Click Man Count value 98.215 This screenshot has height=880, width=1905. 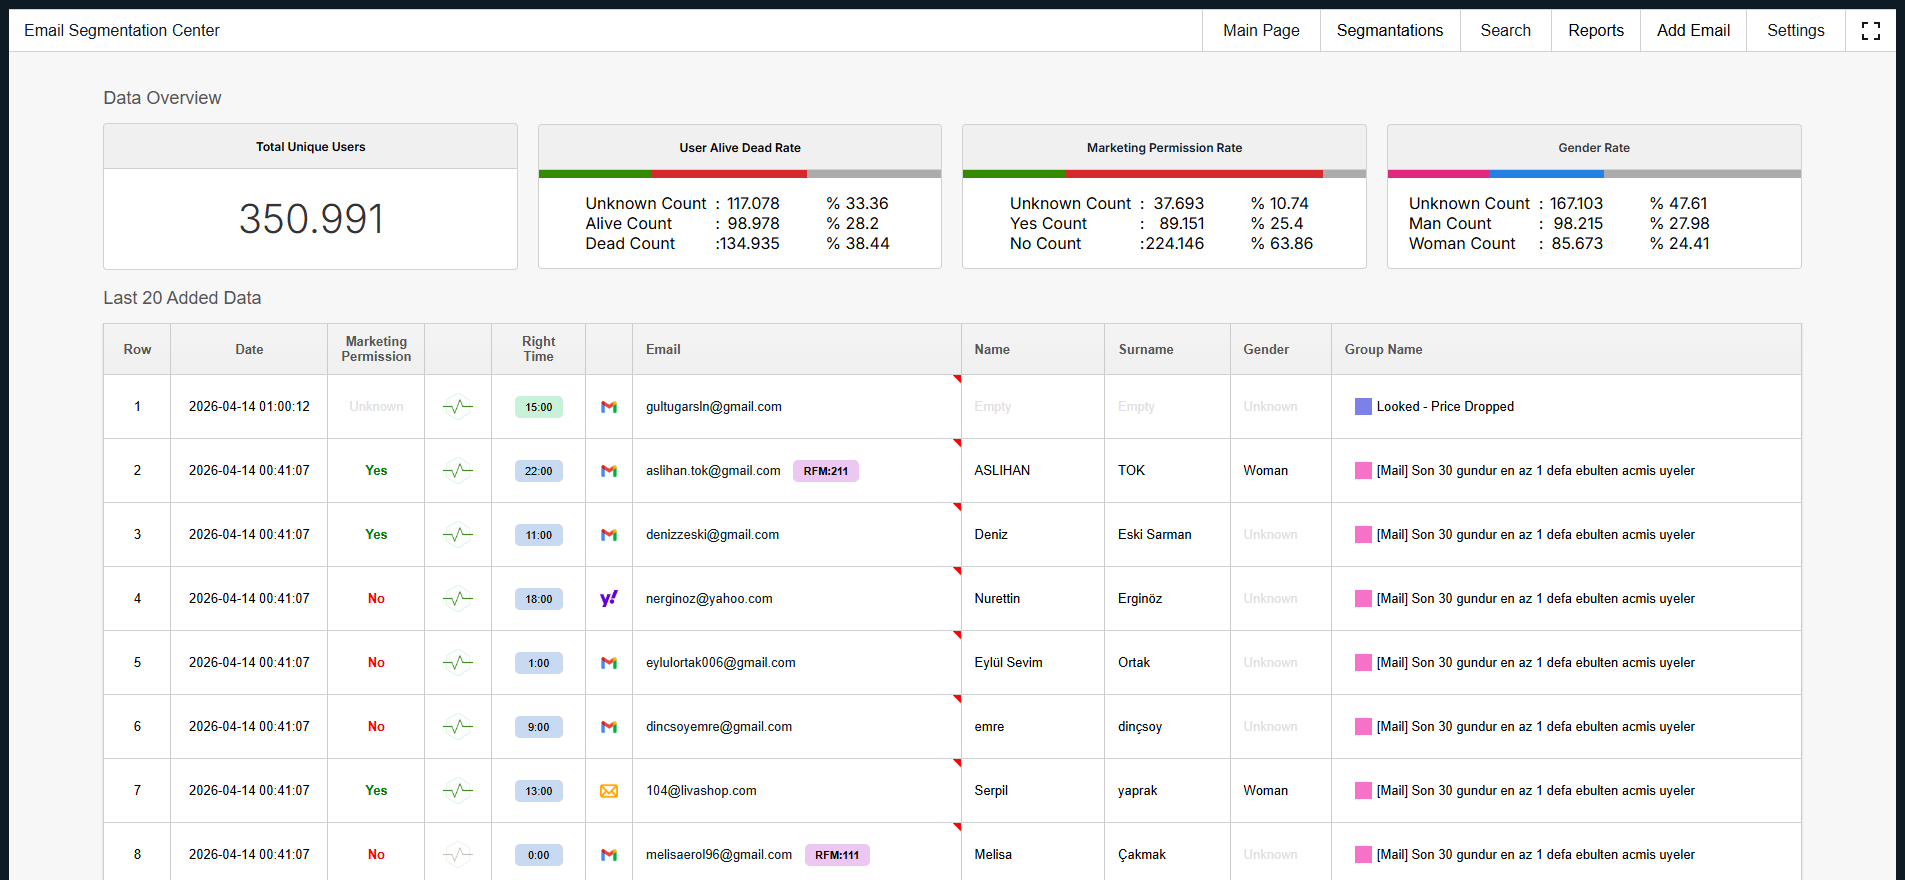[1578, 224]
